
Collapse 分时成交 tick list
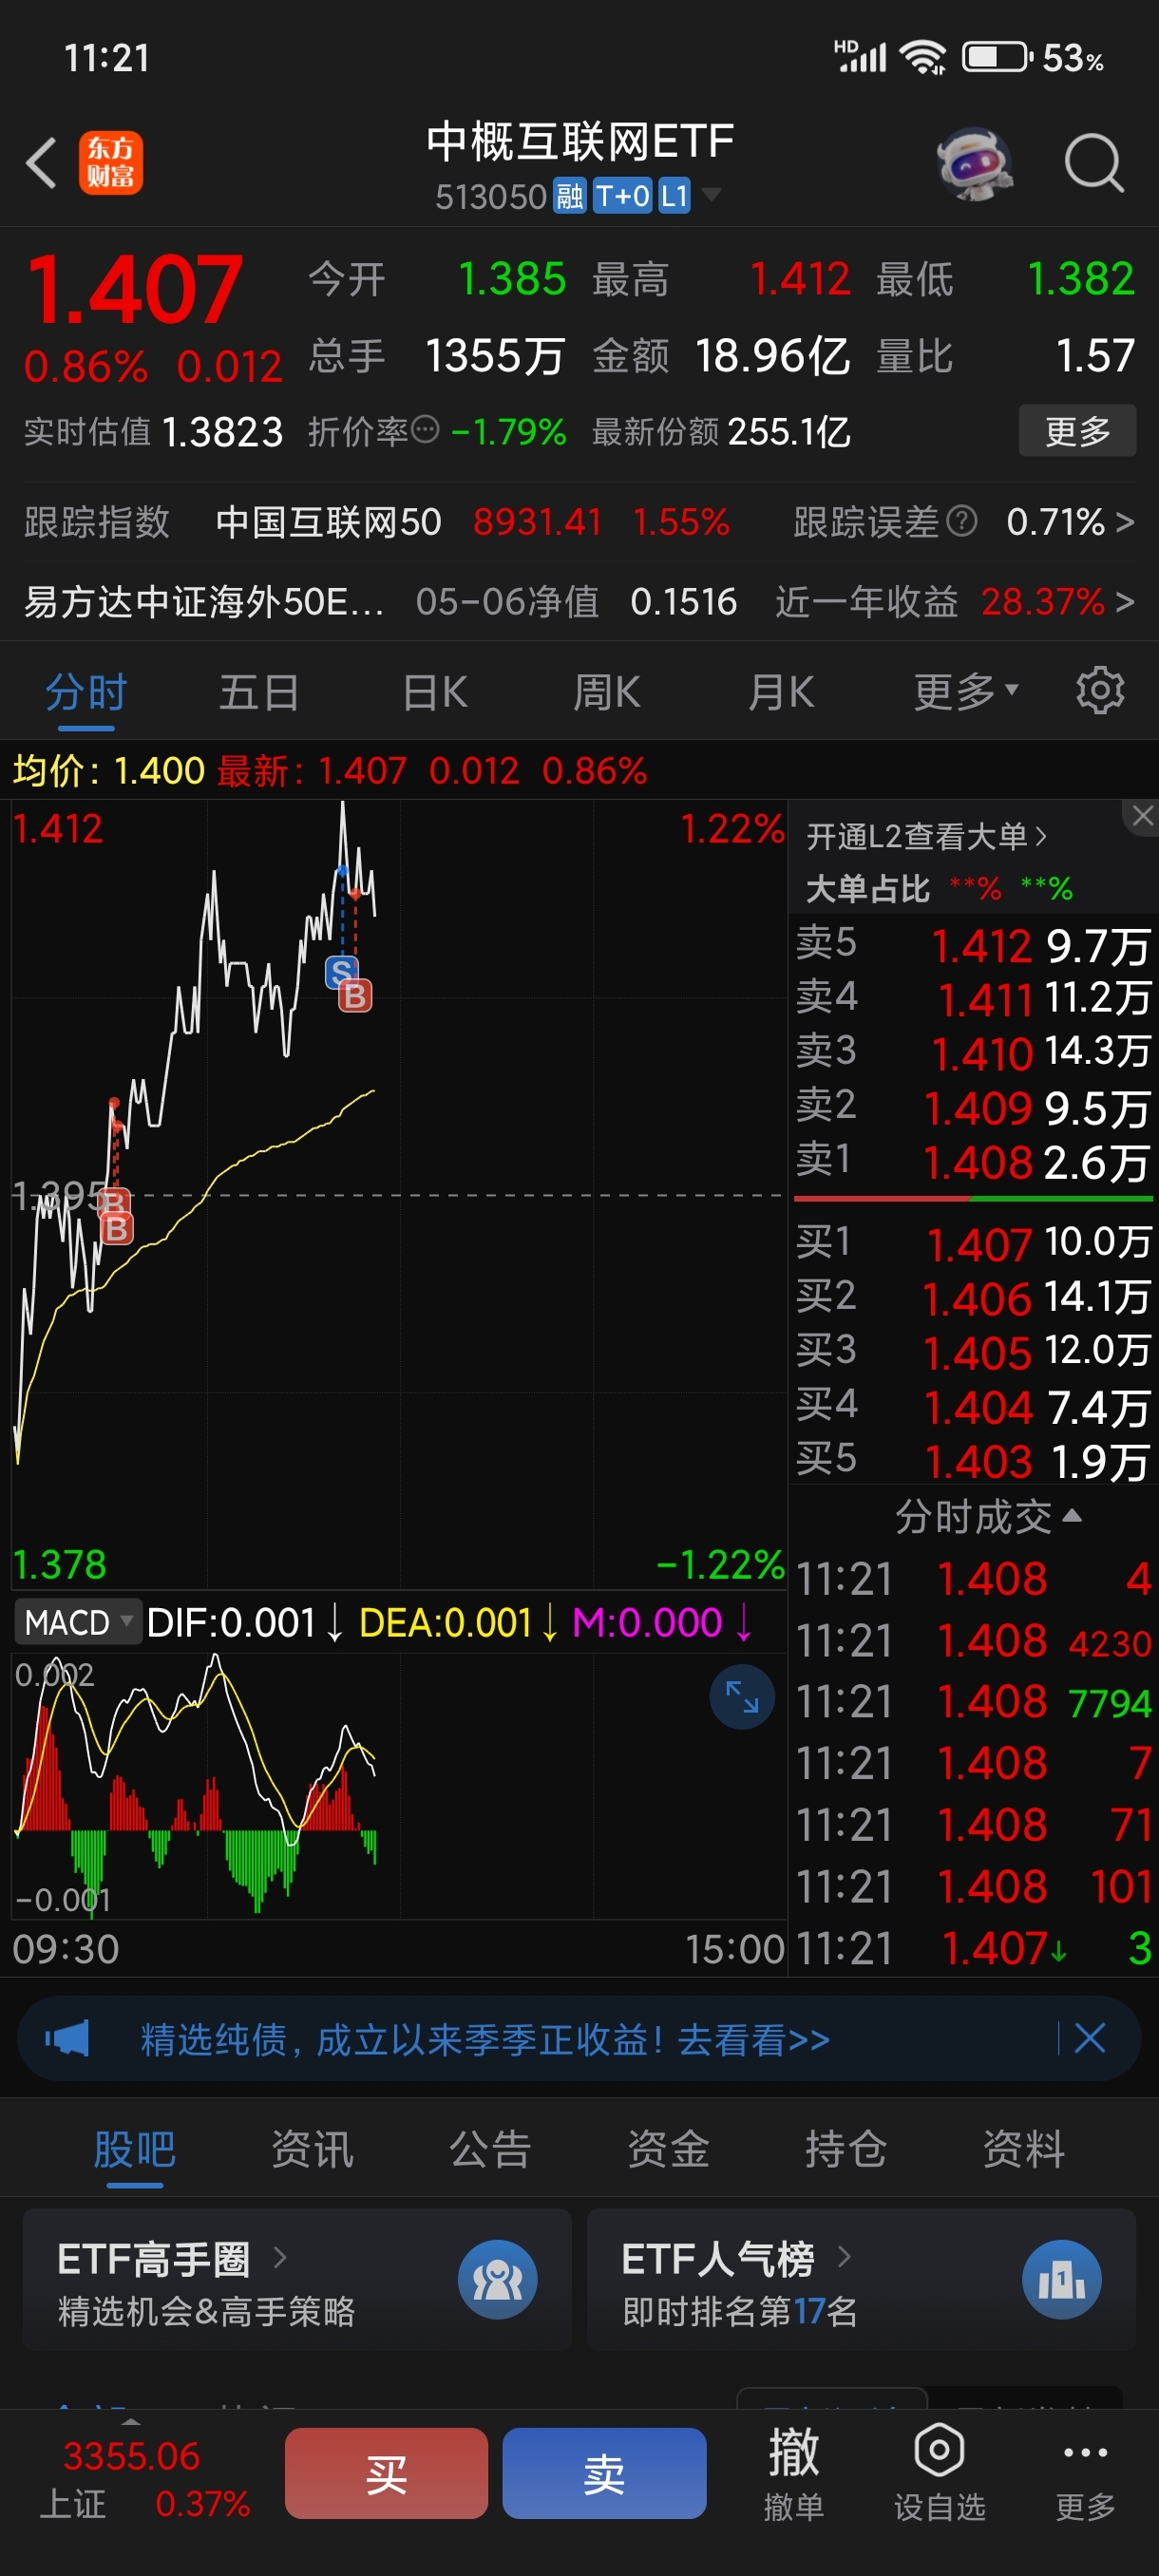[x=988, y=1517]
